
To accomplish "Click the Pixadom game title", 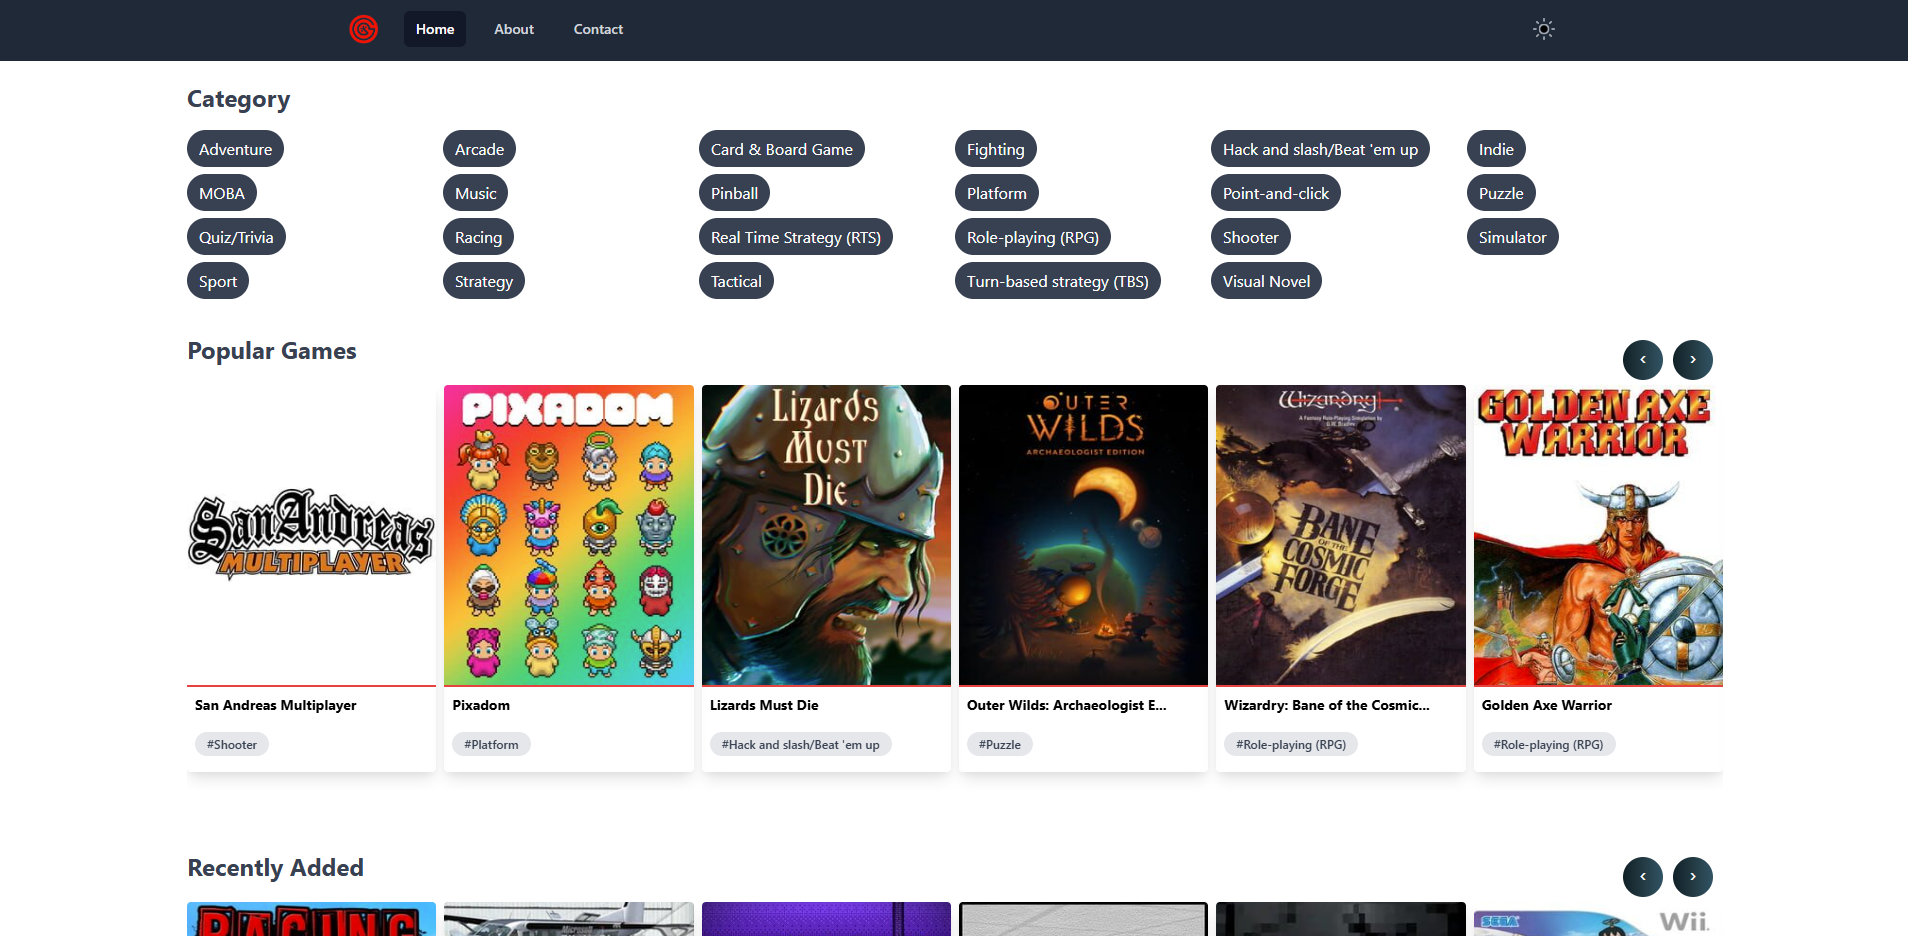I will tap(481, 705).
